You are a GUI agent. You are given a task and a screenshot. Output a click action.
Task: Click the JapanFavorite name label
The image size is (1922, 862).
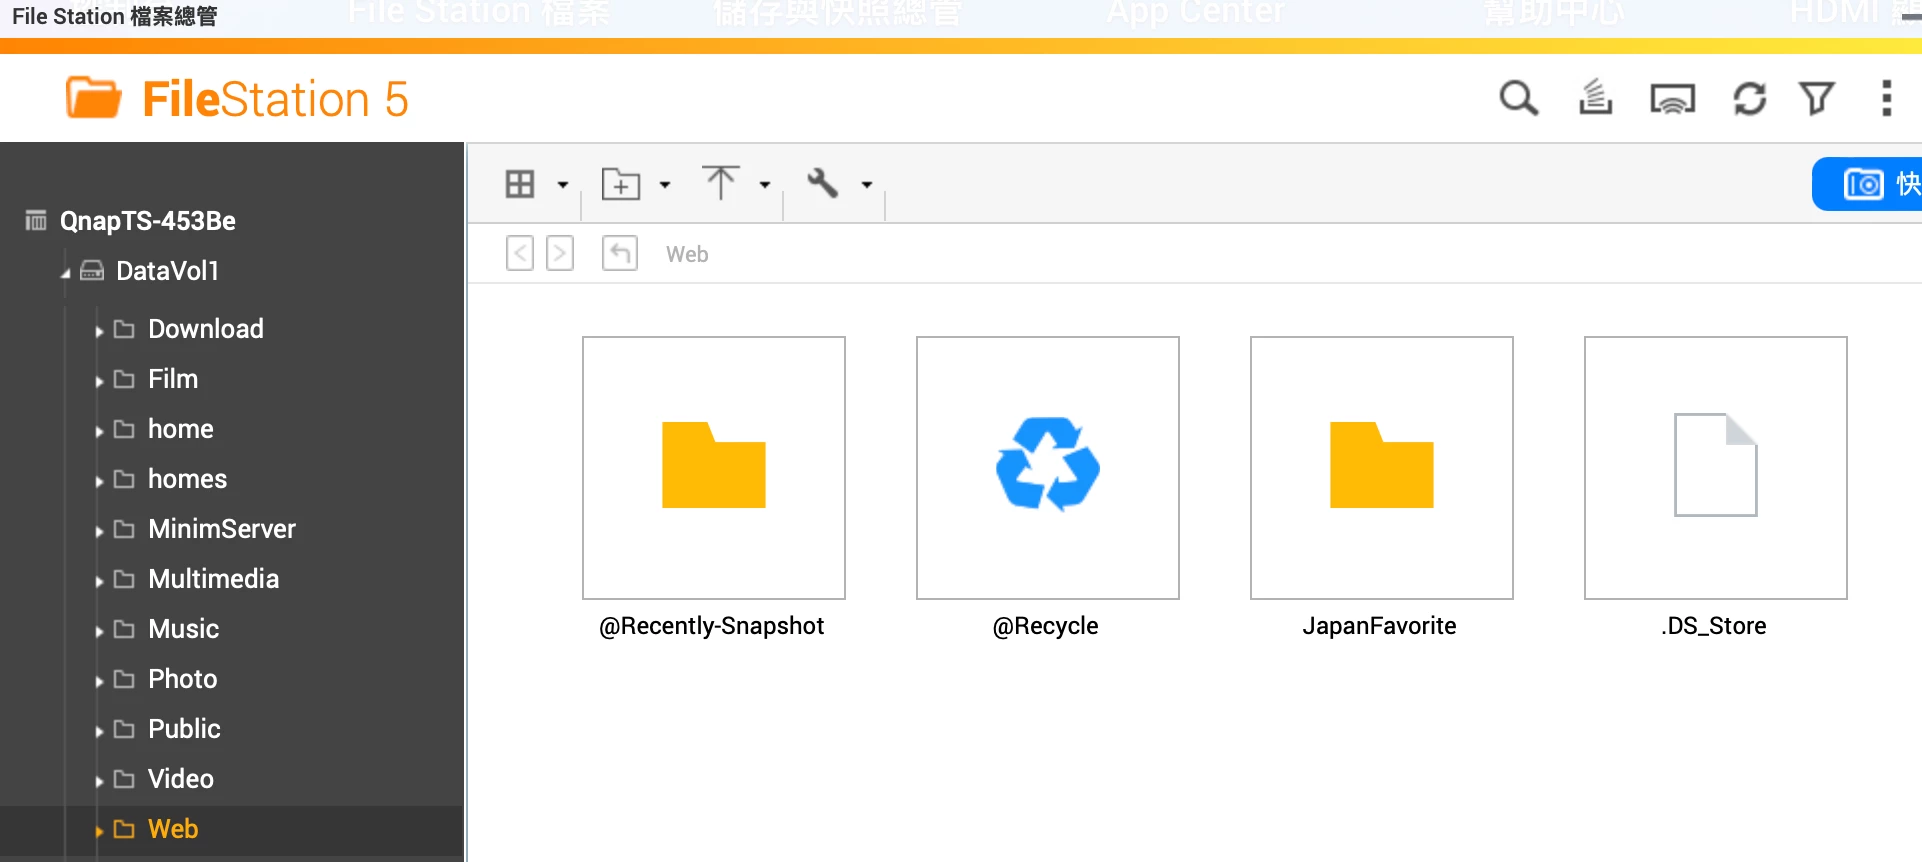1380,626
